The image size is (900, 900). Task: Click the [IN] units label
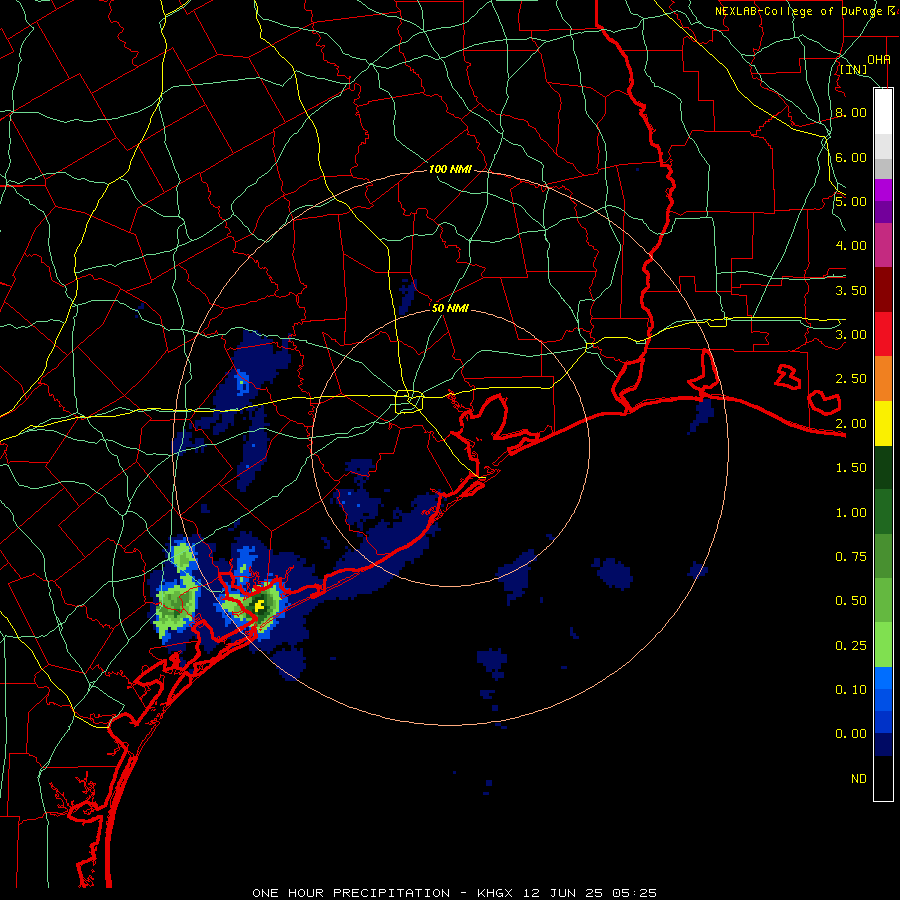[853, 69]
